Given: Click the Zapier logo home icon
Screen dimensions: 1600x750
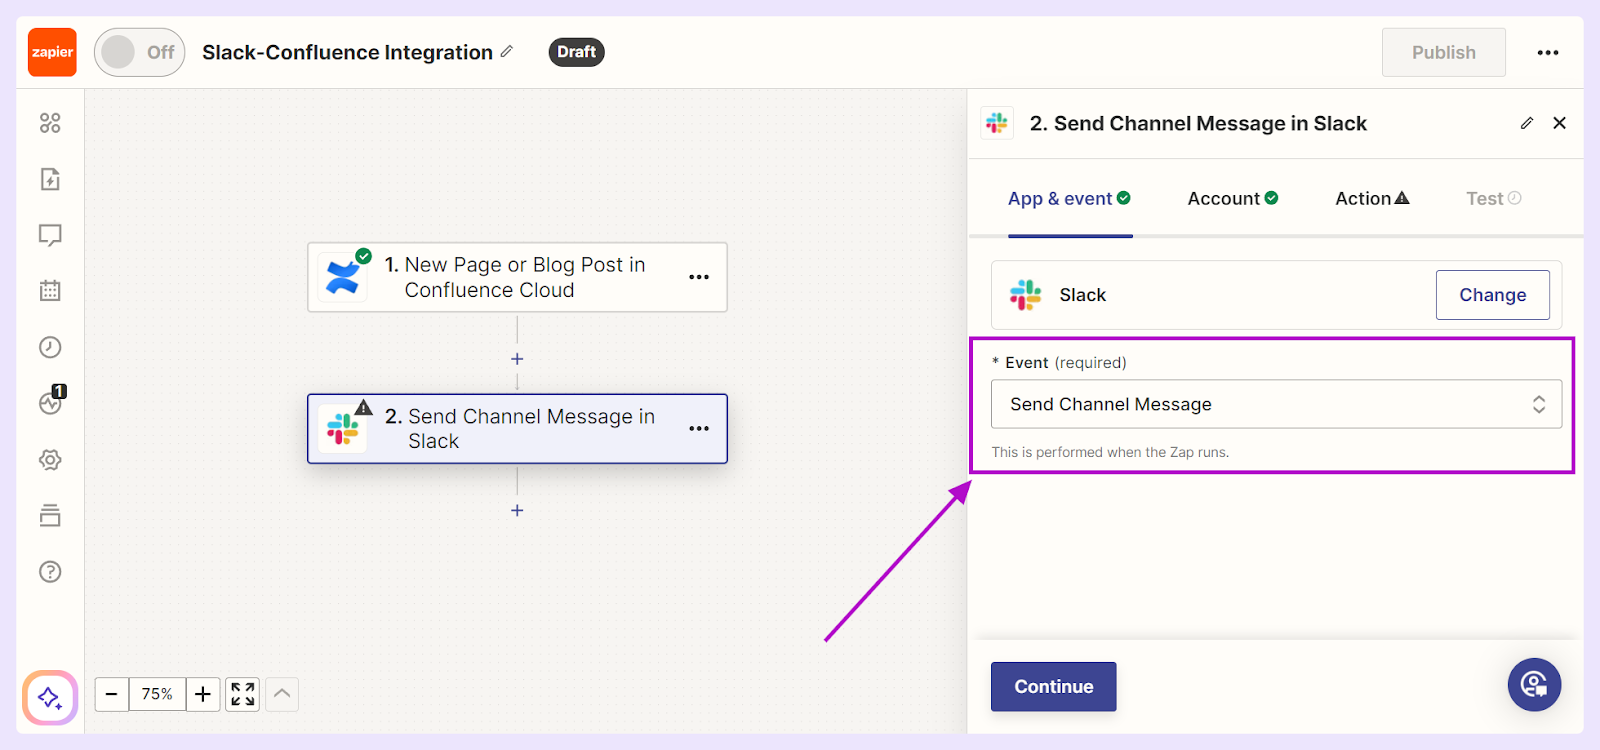Looking at the screenshot, I should pyautogui.click(x=52, y=52).
